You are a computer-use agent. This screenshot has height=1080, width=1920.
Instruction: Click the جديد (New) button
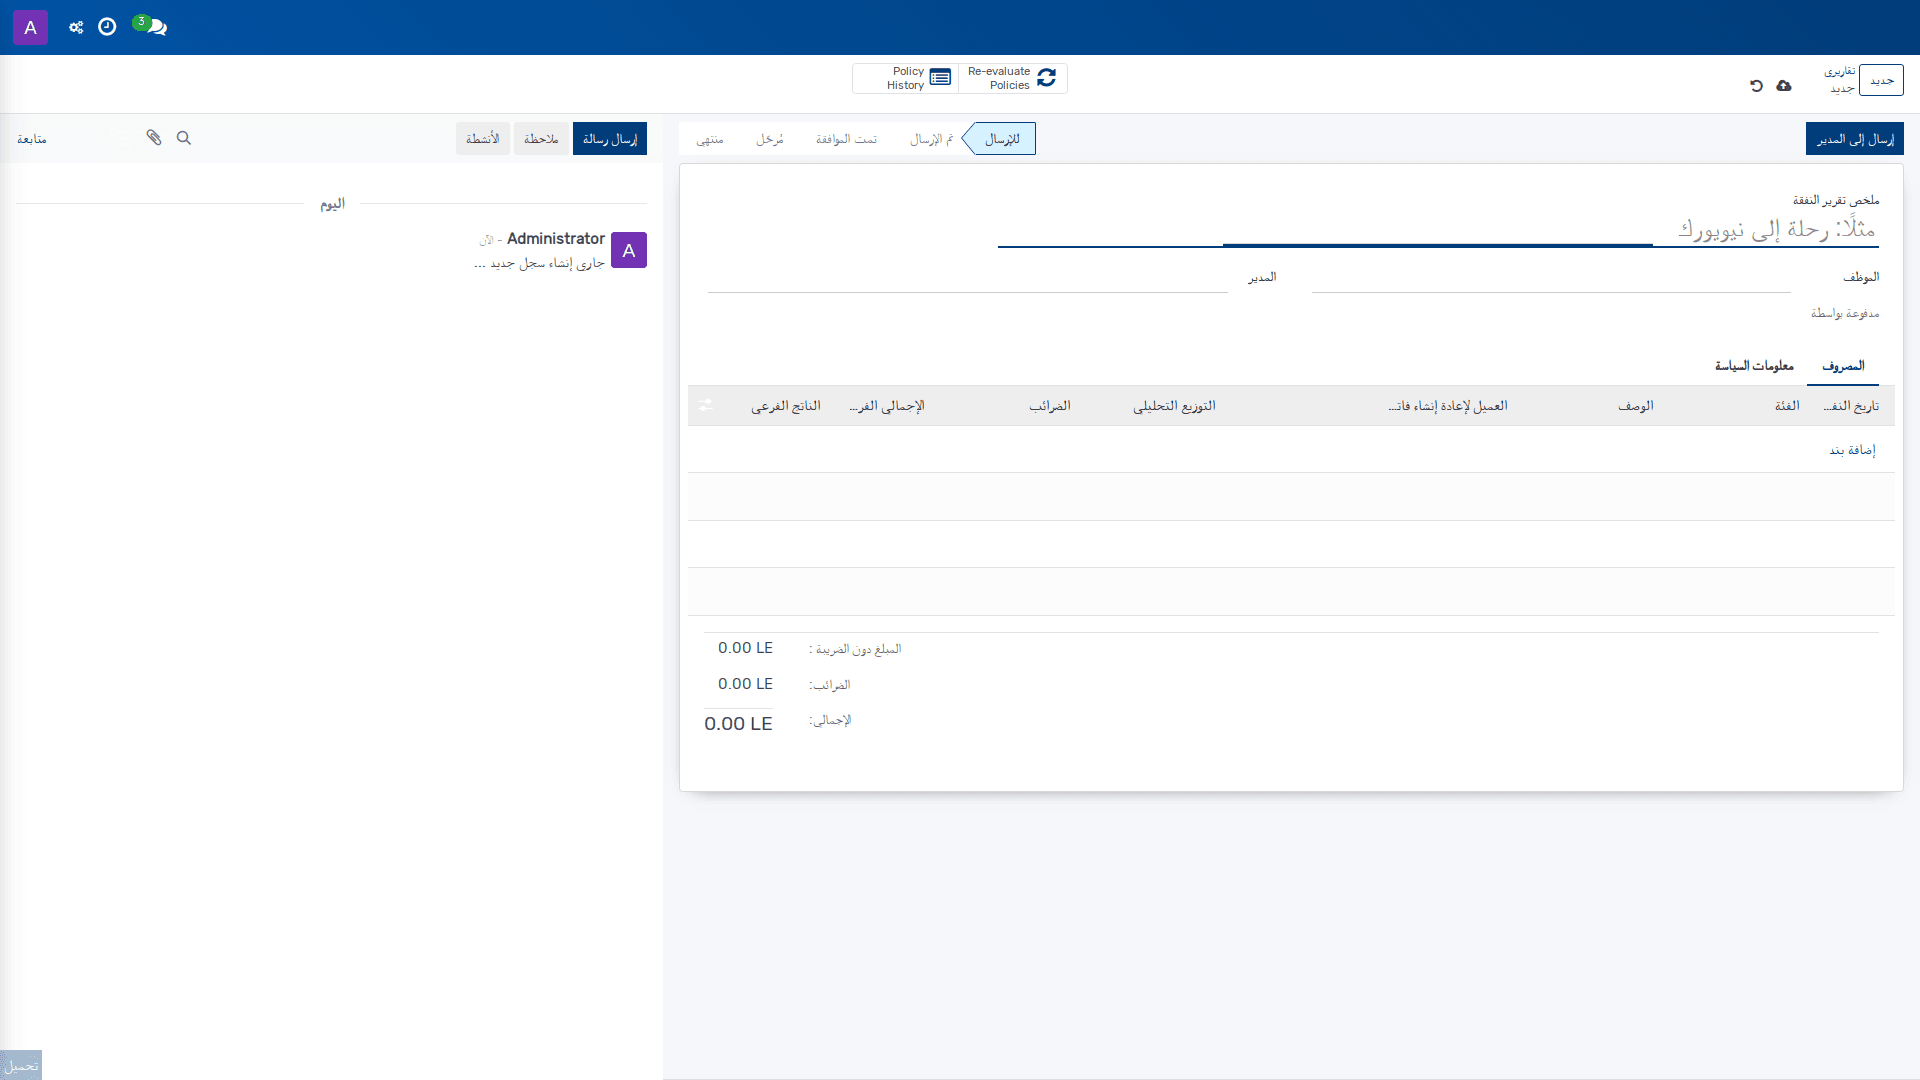tap(1881, 80)
